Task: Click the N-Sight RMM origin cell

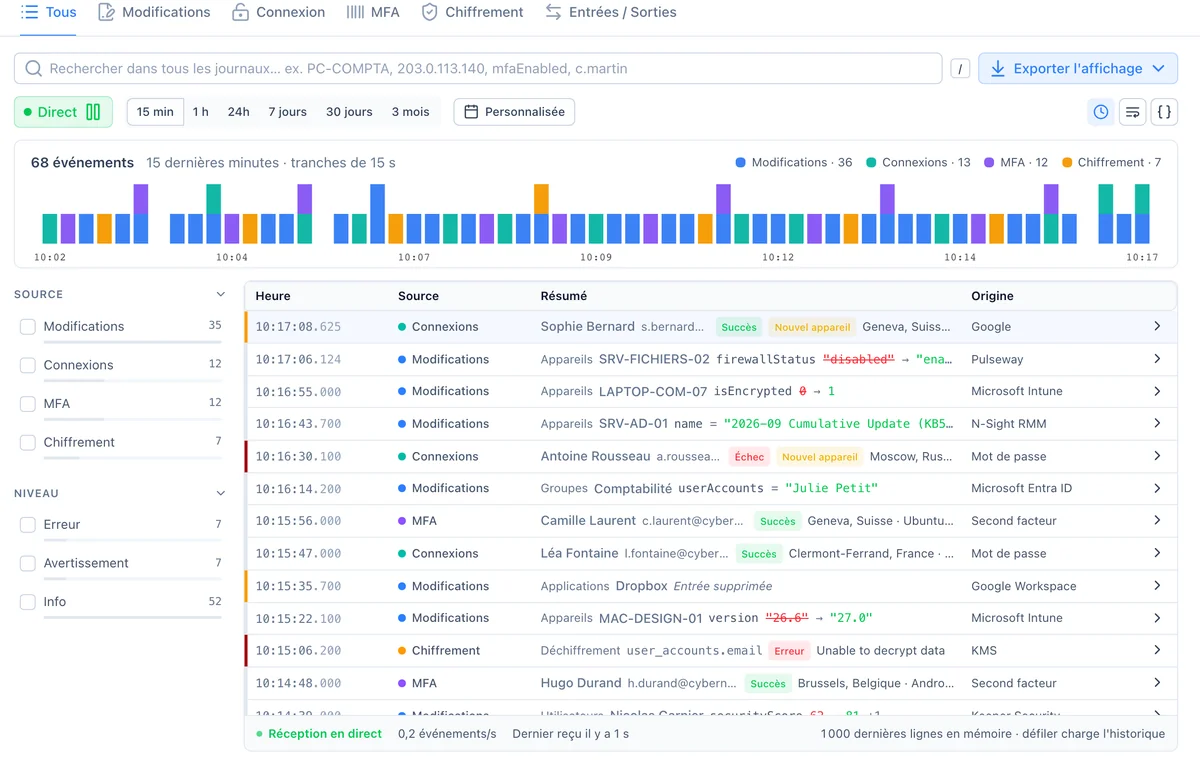Action: coord(1008,424)
